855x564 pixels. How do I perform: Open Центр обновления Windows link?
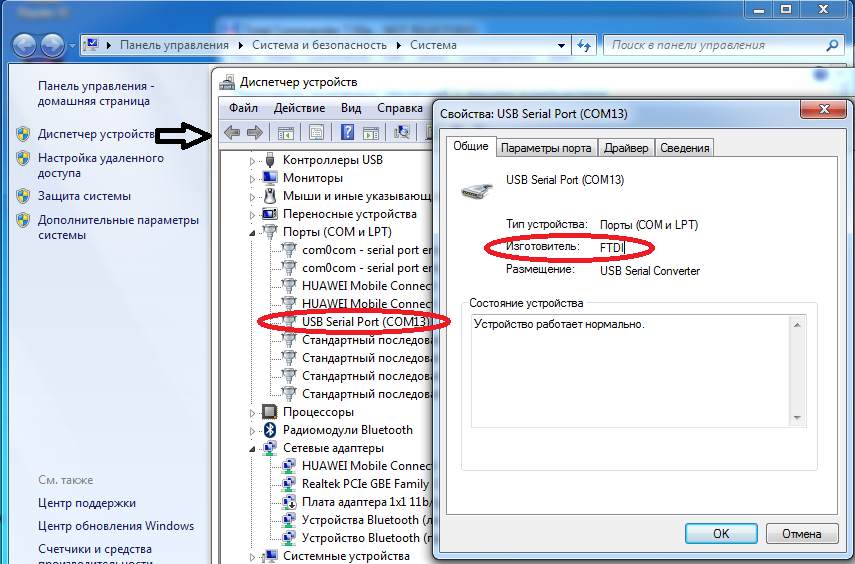pyautogui.click(x=116, y=526)
